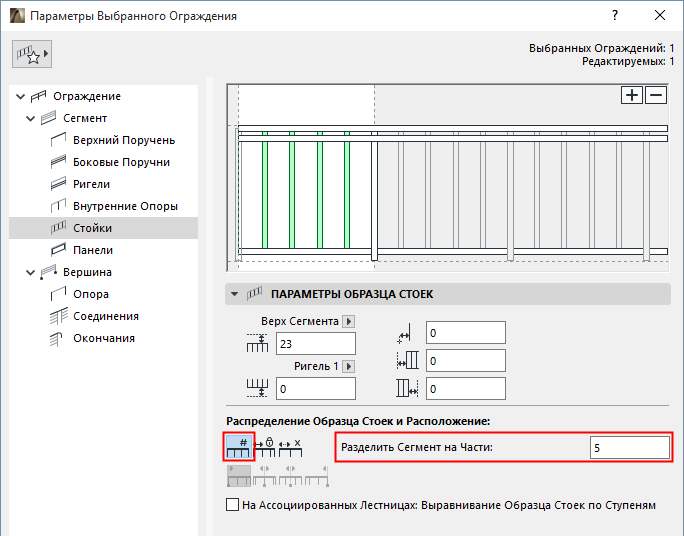This screenshot has width=684, height=536.
Task: Click the Окончания tree icon
Action: point(57,338)
